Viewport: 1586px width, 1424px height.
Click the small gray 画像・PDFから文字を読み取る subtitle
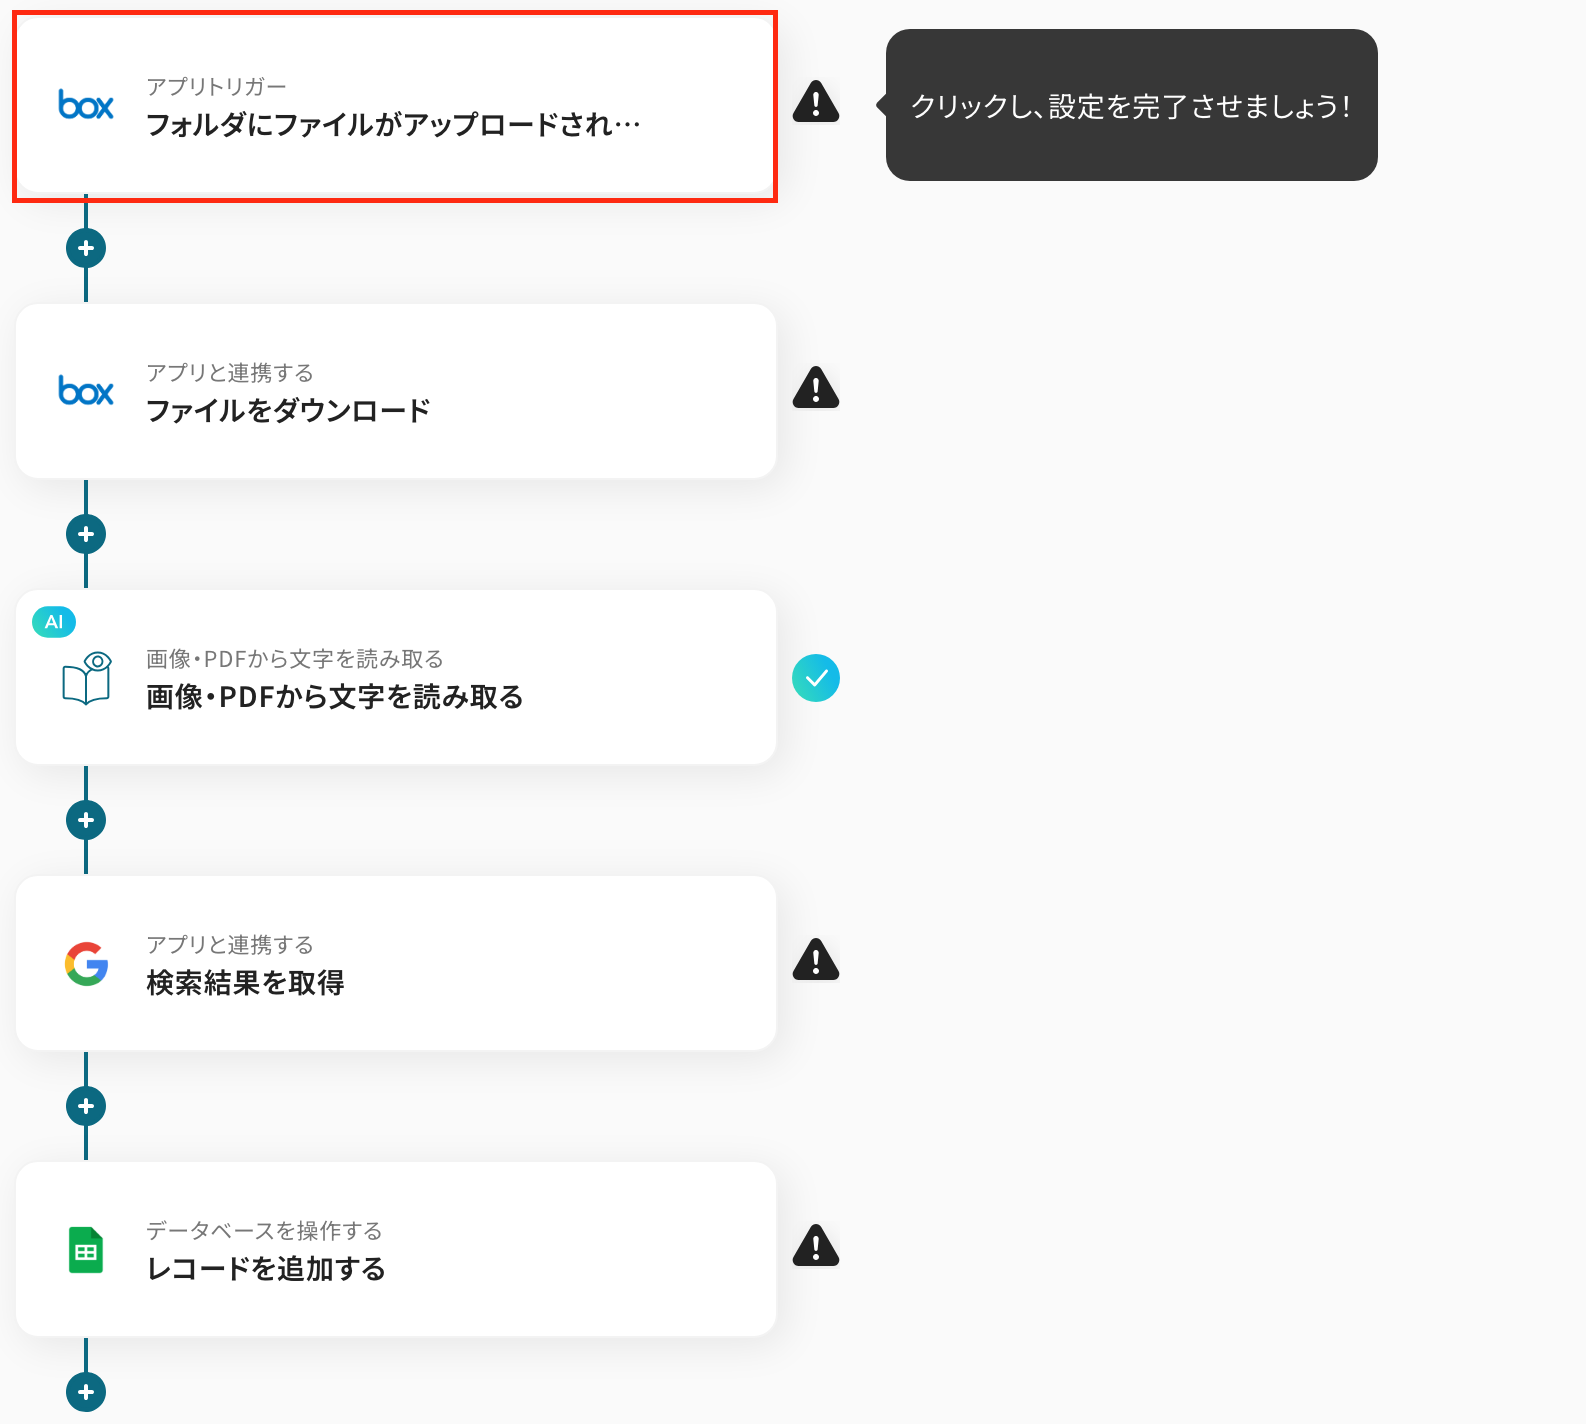(x=295, y=659)
